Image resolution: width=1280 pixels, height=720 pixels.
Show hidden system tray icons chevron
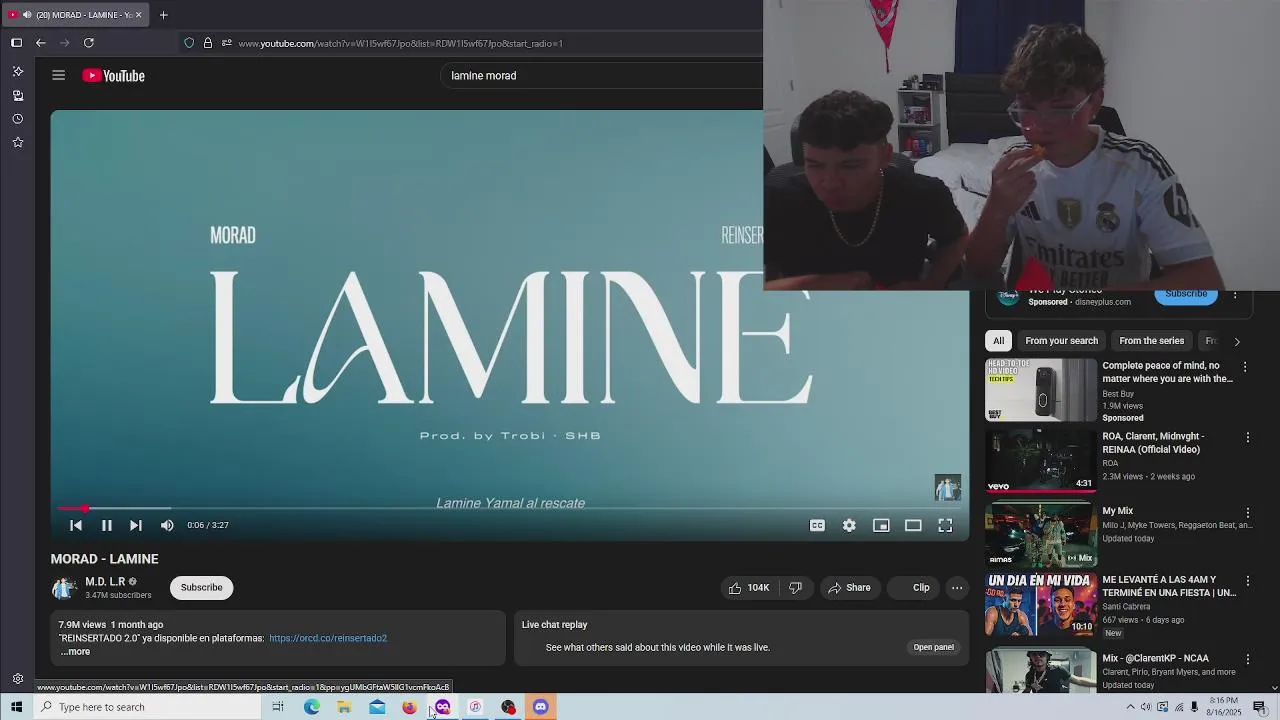point(1130,707)
